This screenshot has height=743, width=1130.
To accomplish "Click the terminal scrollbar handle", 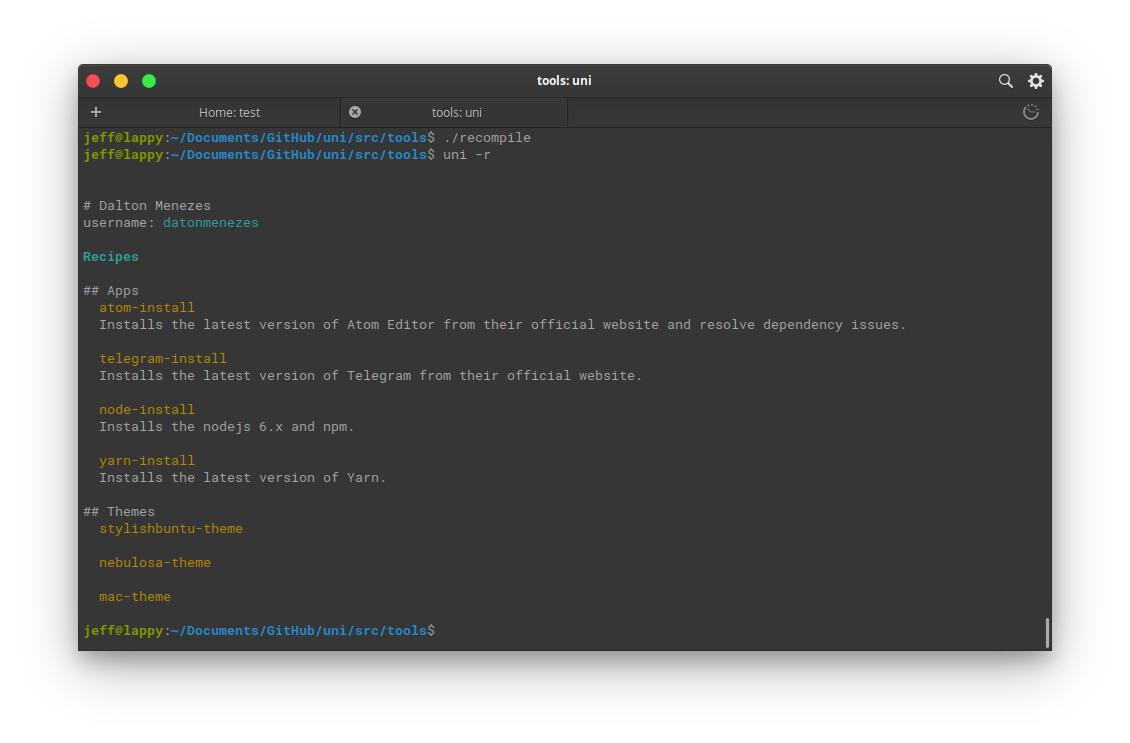I will click(1046, 633).
